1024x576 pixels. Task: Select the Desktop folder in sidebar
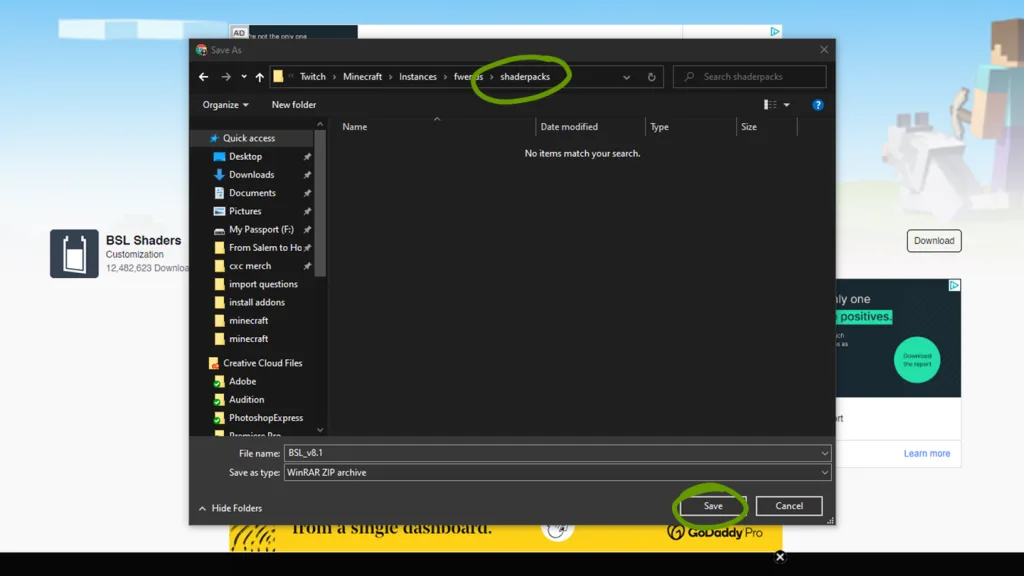pyautogui.click(x=245, y=156)
